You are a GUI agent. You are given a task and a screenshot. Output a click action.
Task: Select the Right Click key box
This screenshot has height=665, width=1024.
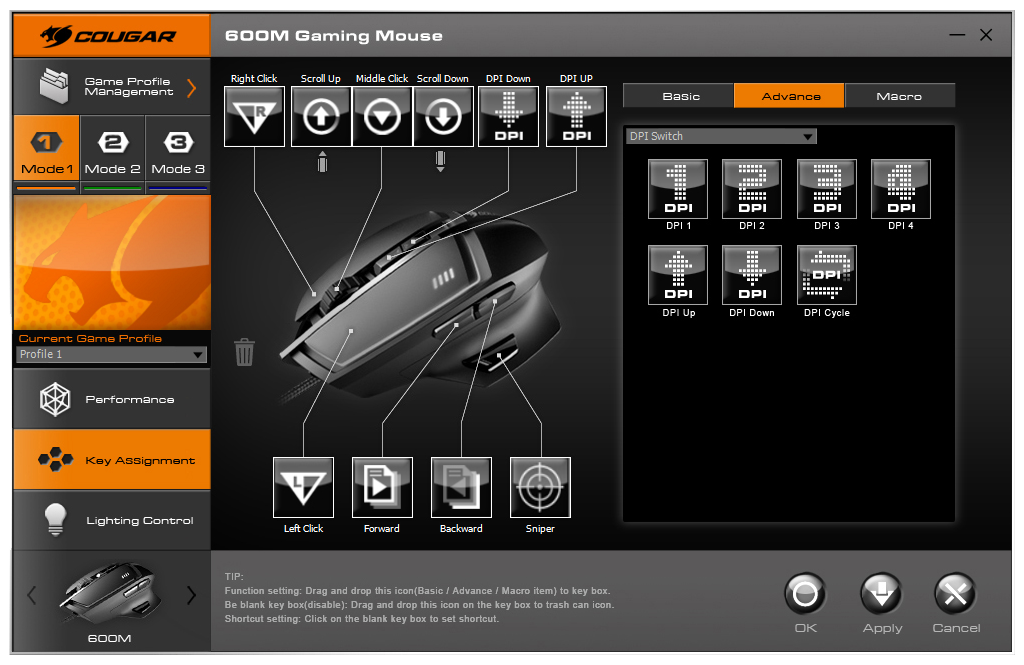pos(254,117)
